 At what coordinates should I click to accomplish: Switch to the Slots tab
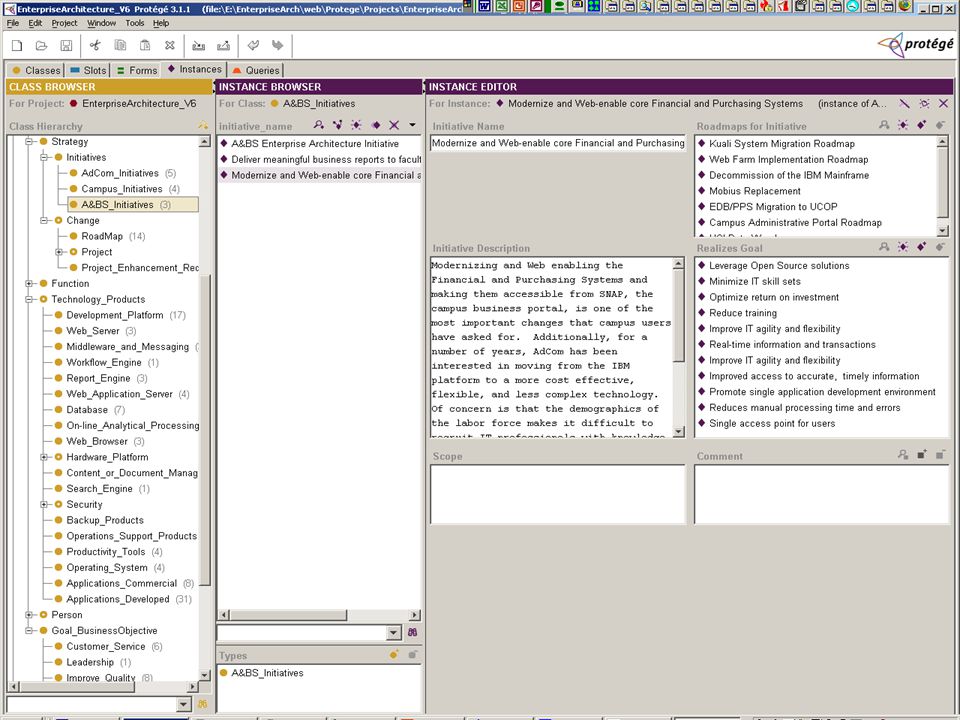(x=88, y=70)
